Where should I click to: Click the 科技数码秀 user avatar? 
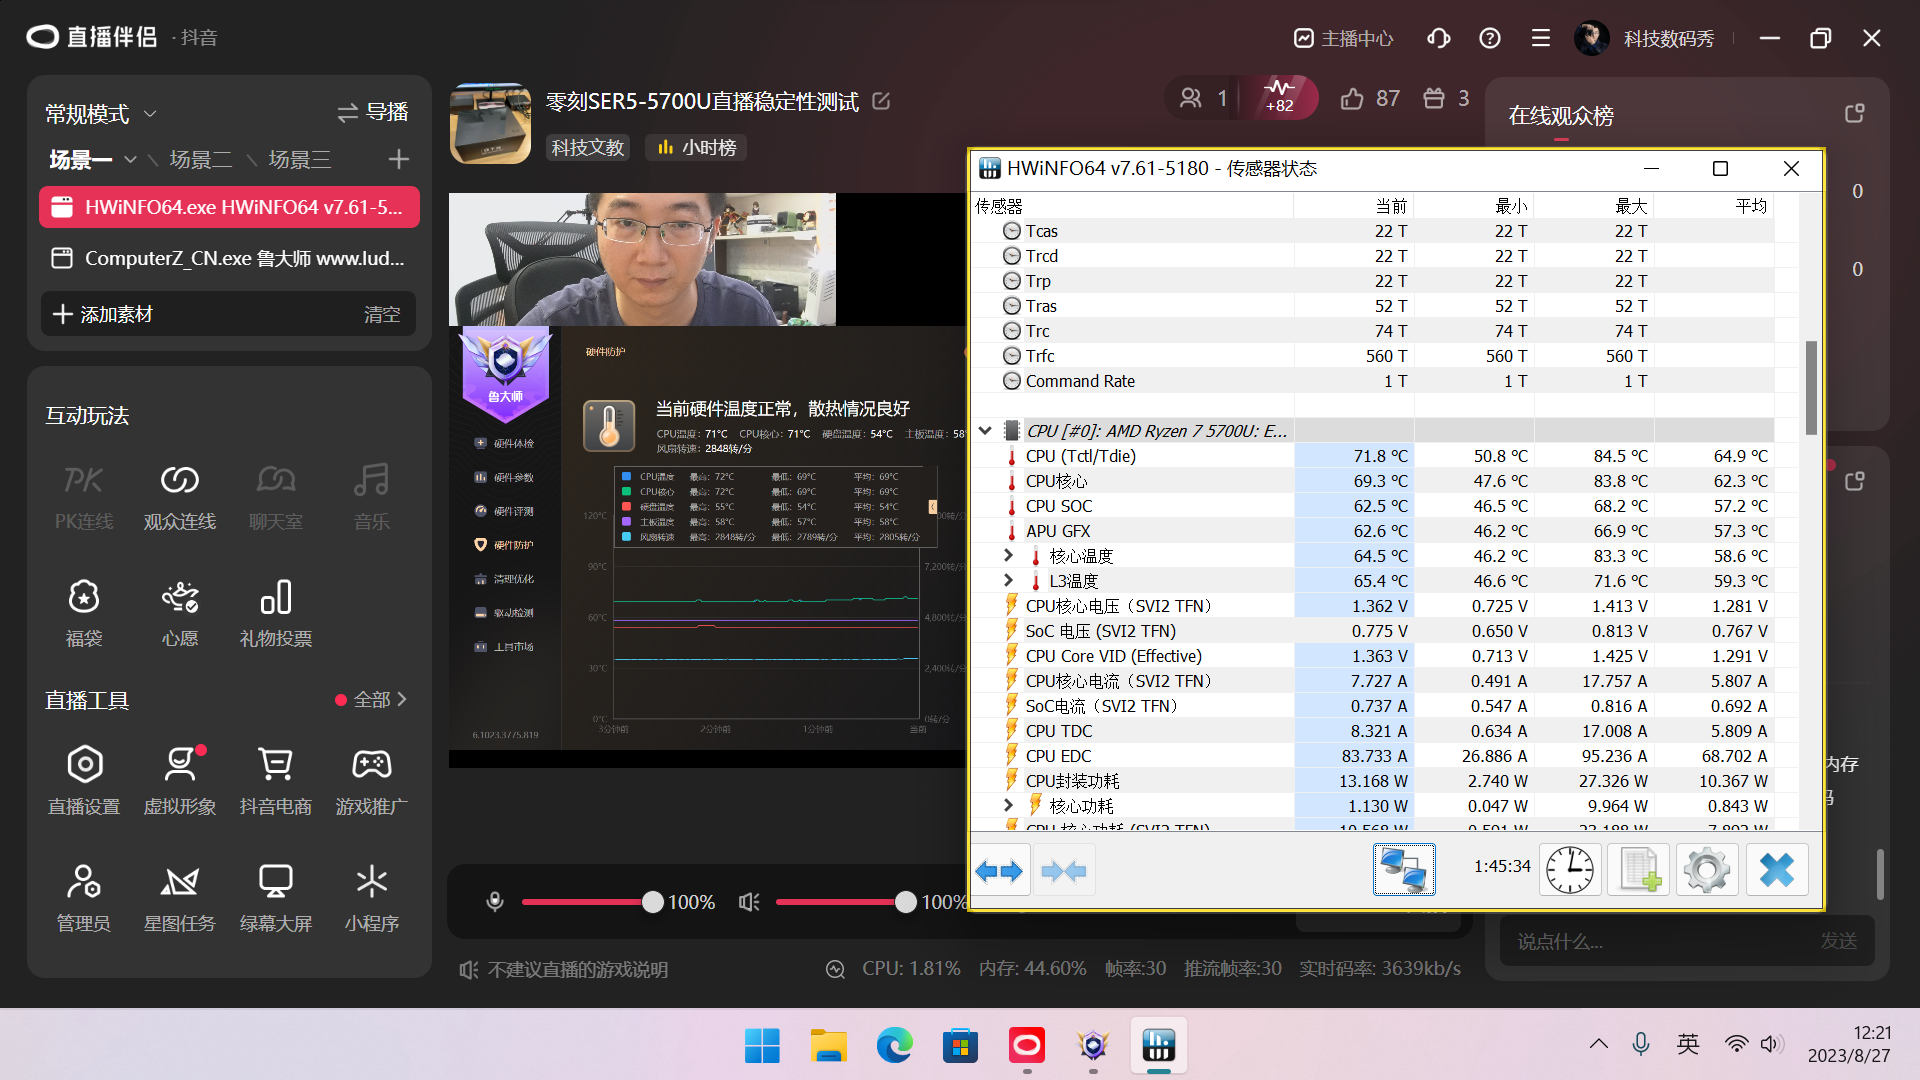tap(1591, 38)
